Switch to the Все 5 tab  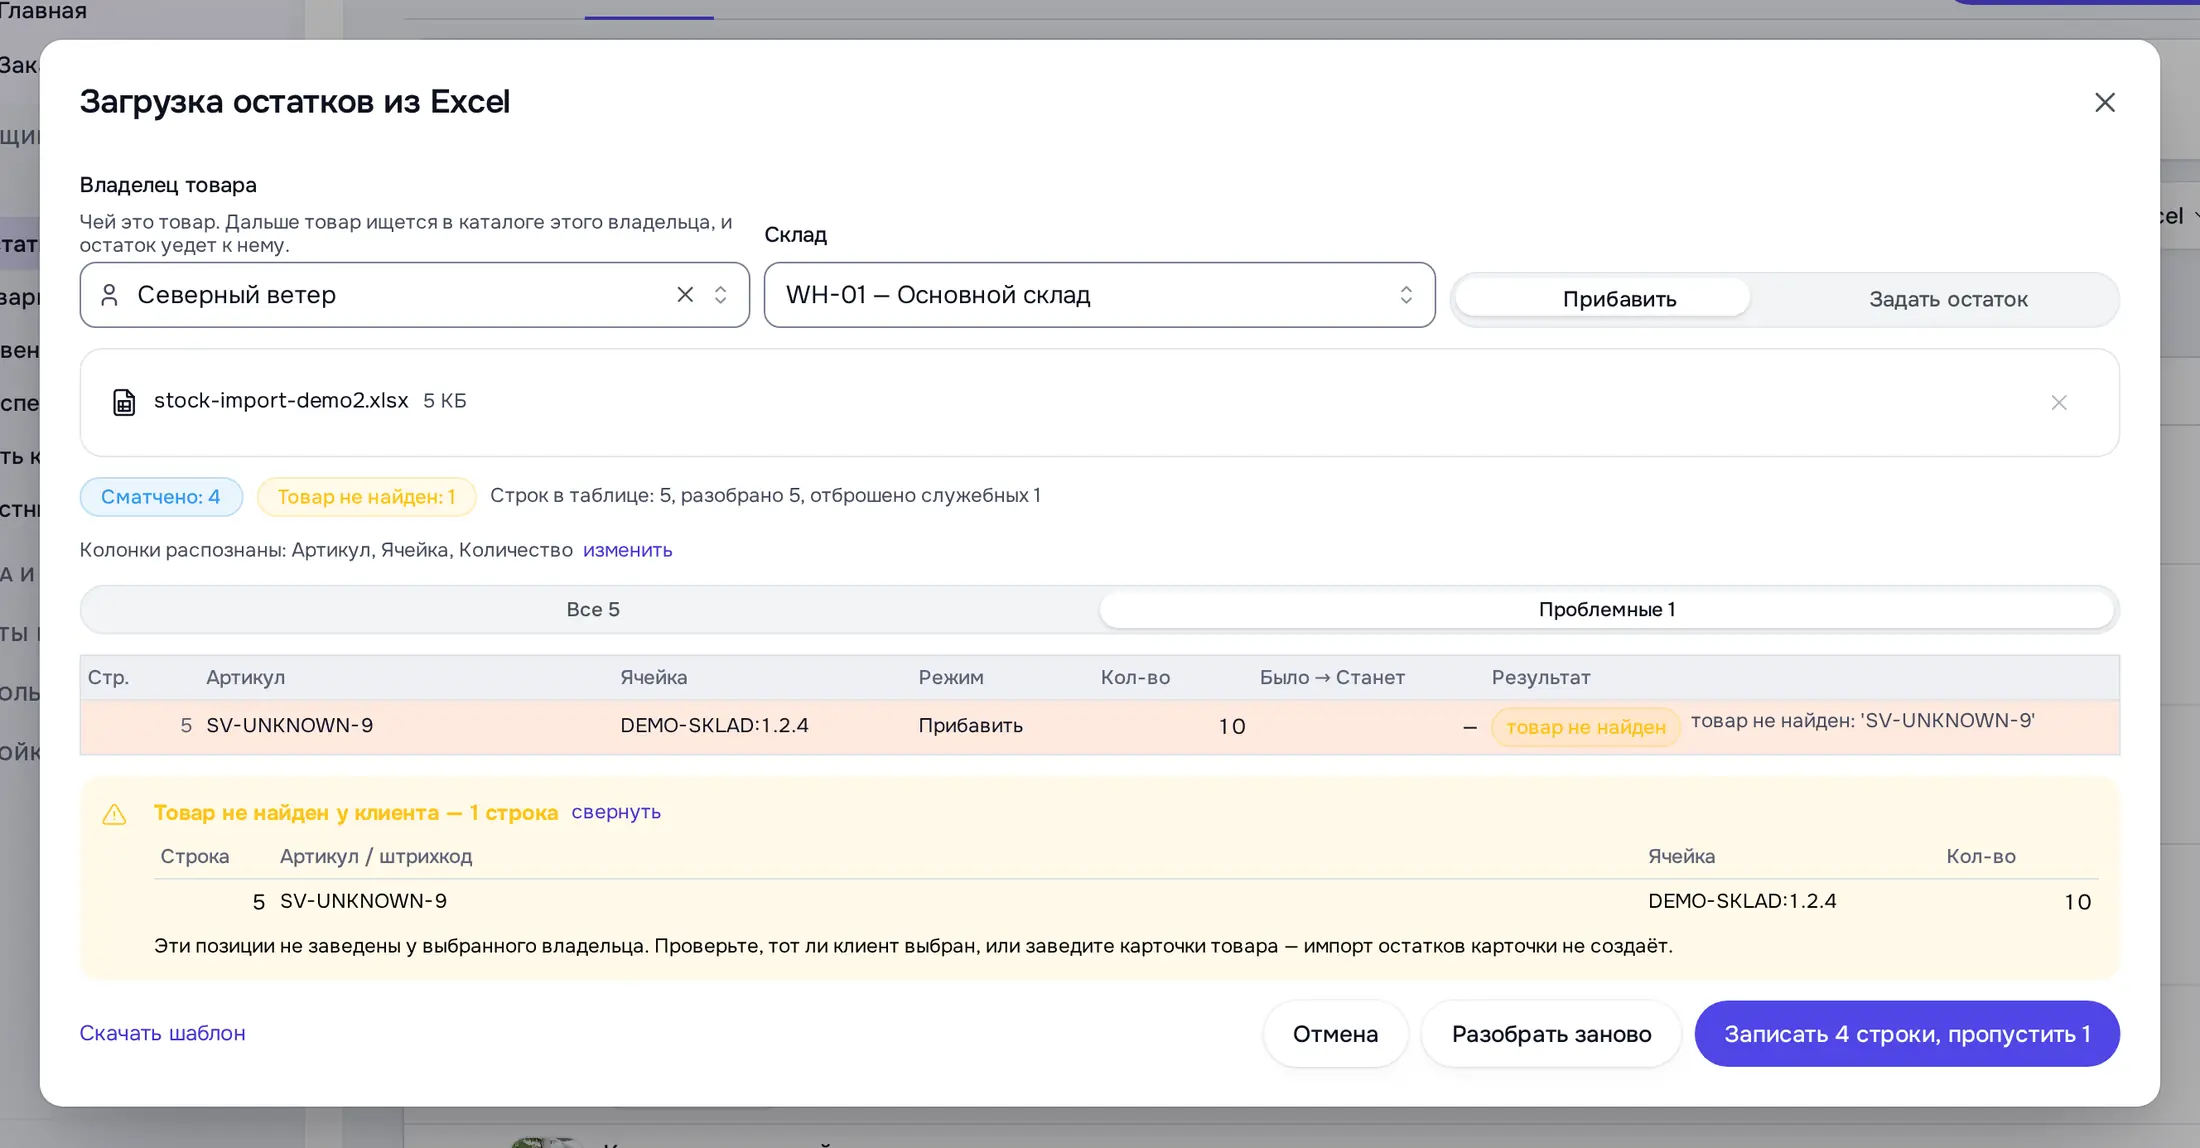pos(592,609)
